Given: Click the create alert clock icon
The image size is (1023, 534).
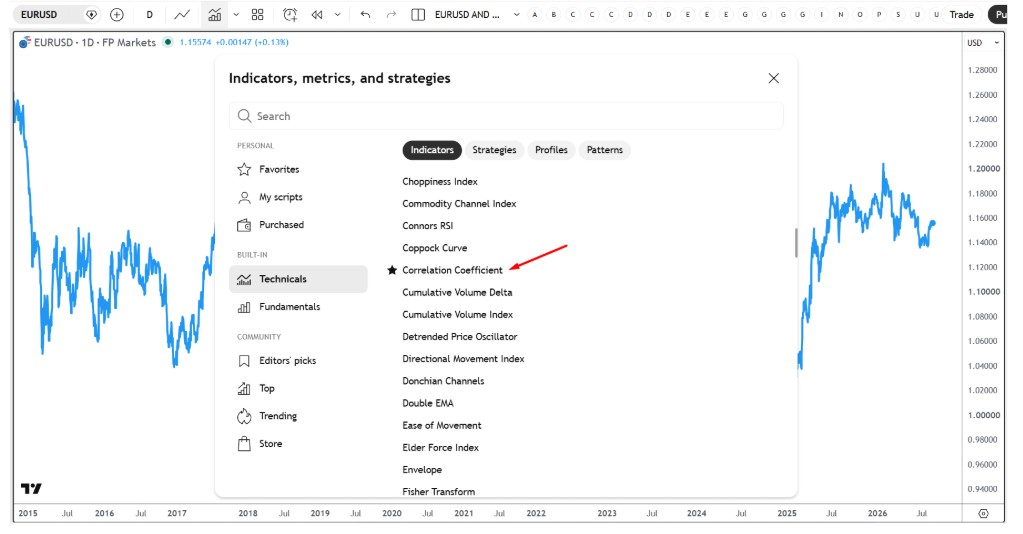Looking at the screenshot, I should click(x=290, y=14).
